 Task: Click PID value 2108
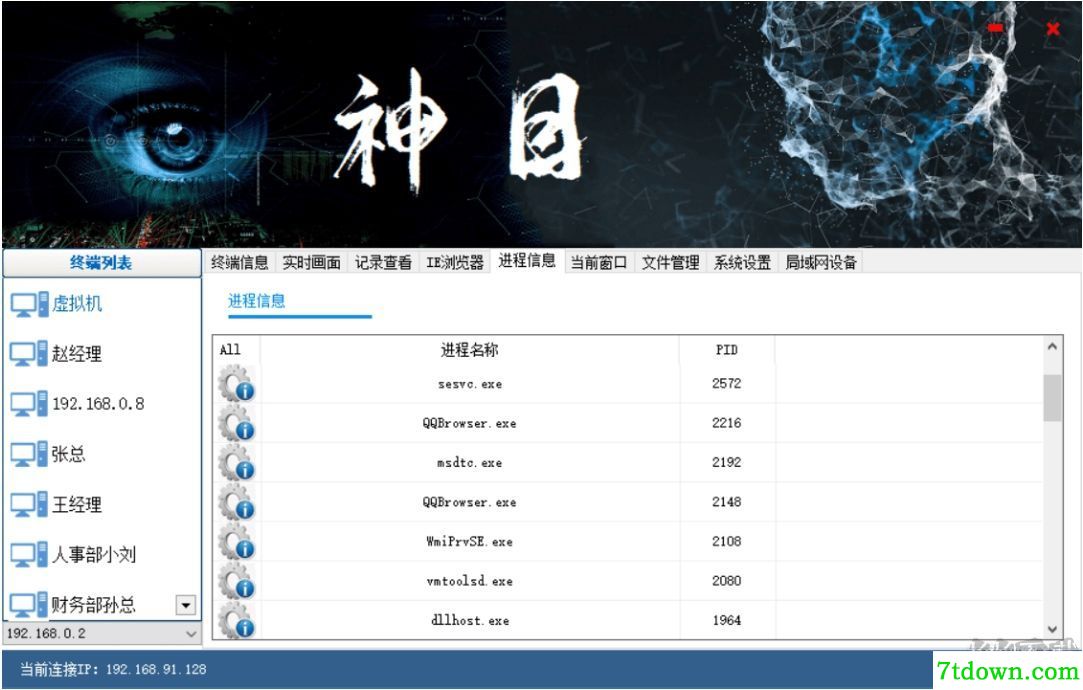click(727, 542)
